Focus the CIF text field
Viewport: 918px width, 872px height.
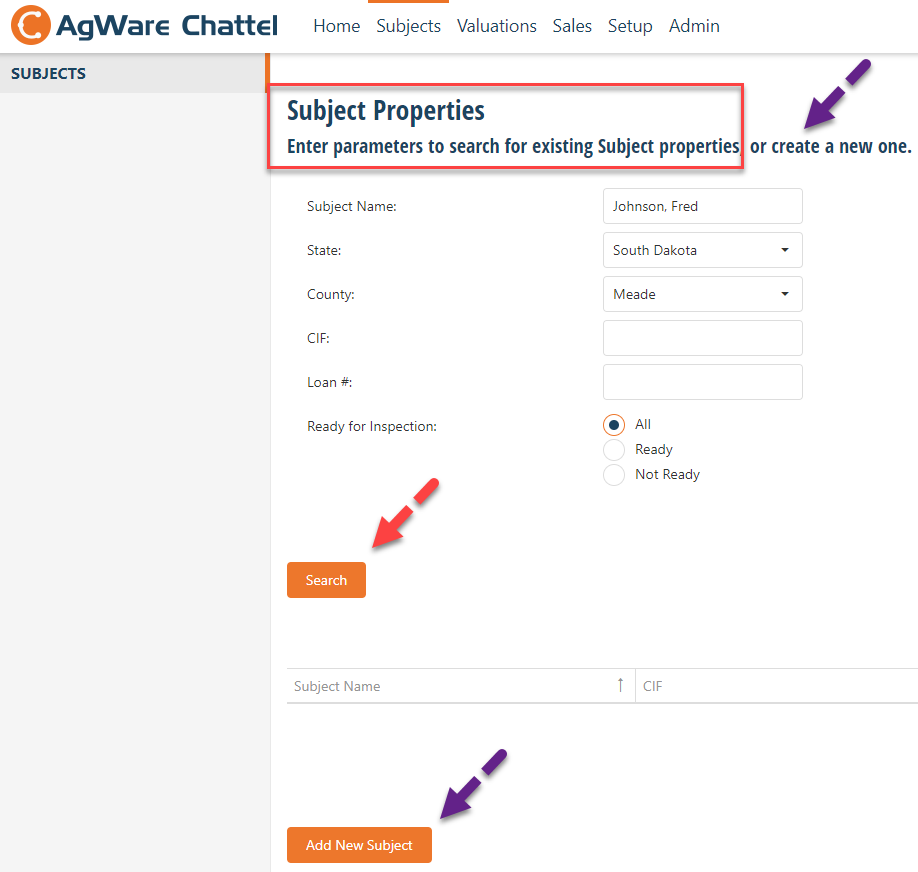703,338
